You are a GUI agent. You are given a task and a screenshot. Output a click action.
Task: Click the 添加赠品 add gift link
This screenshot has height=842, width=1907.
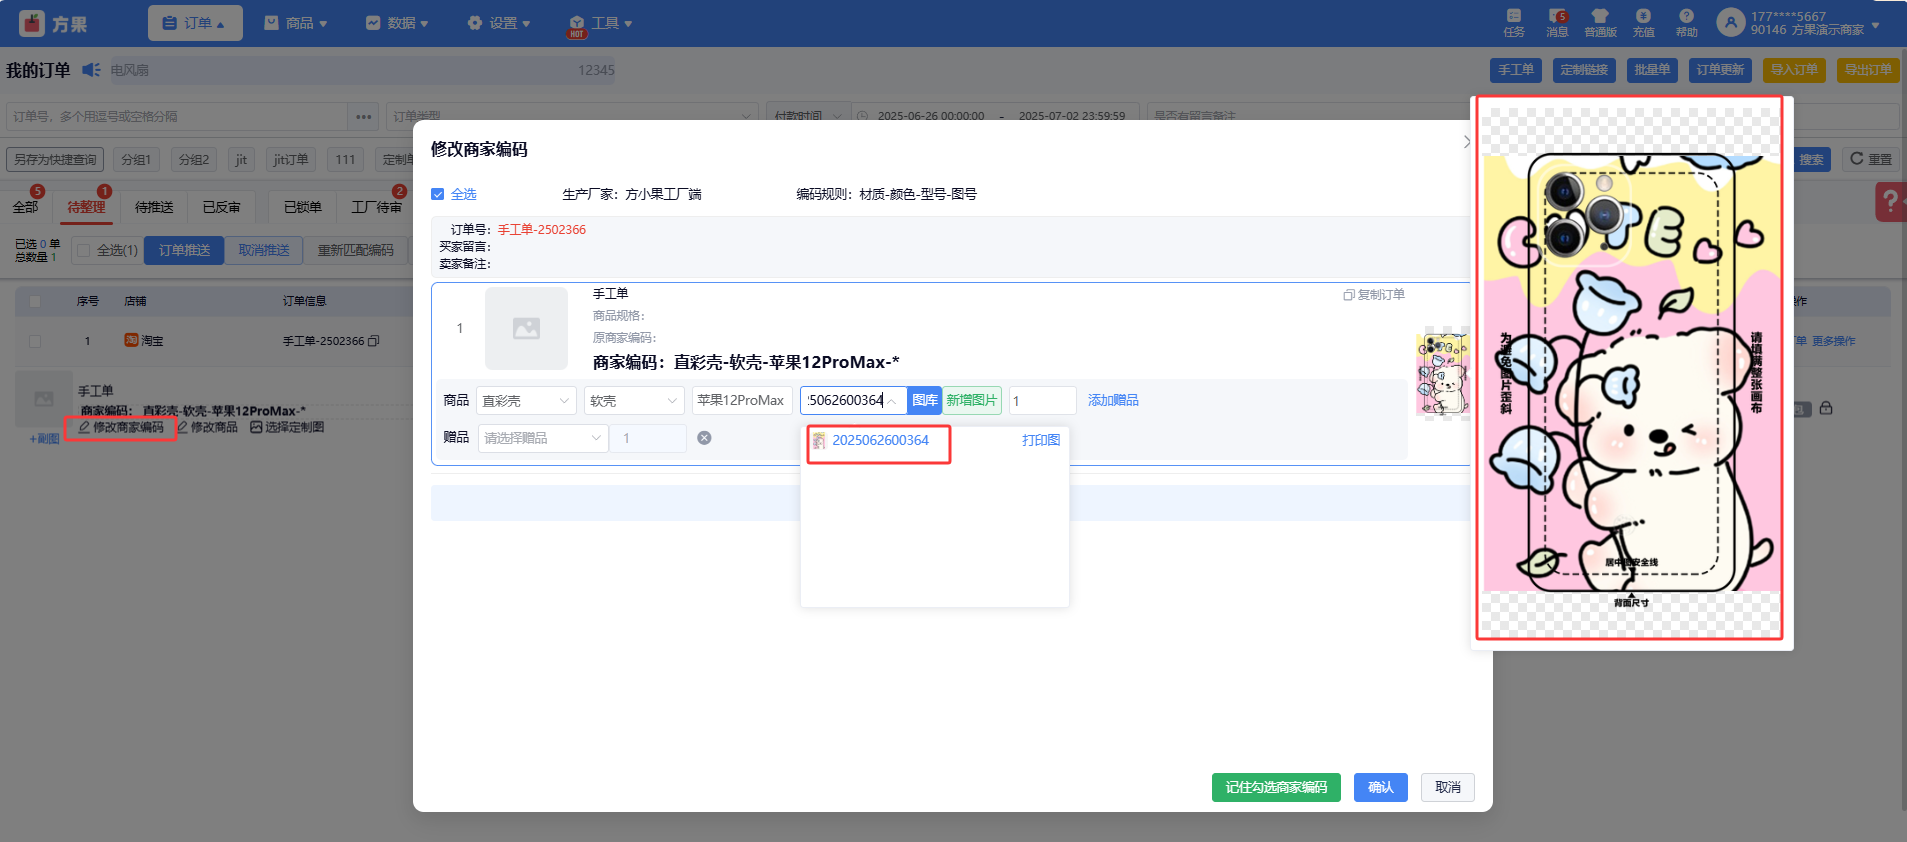[x=1113, y=400]
